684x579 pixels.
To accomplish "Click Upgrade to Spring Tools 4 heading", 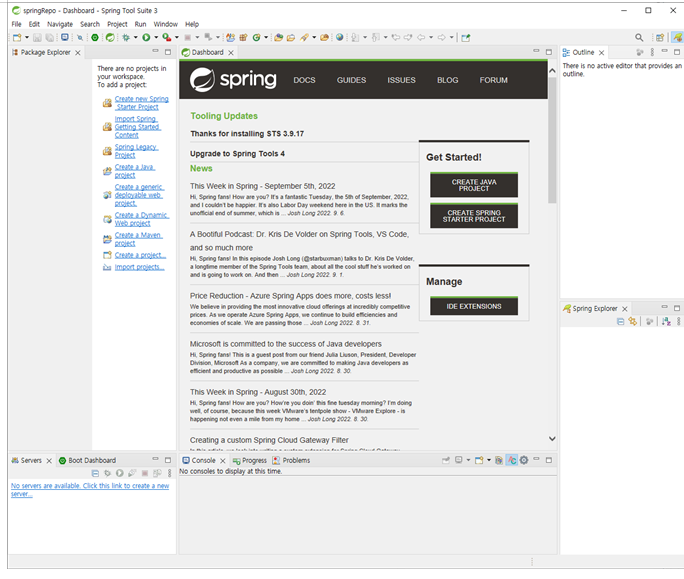I will click(x=237, y=154).
